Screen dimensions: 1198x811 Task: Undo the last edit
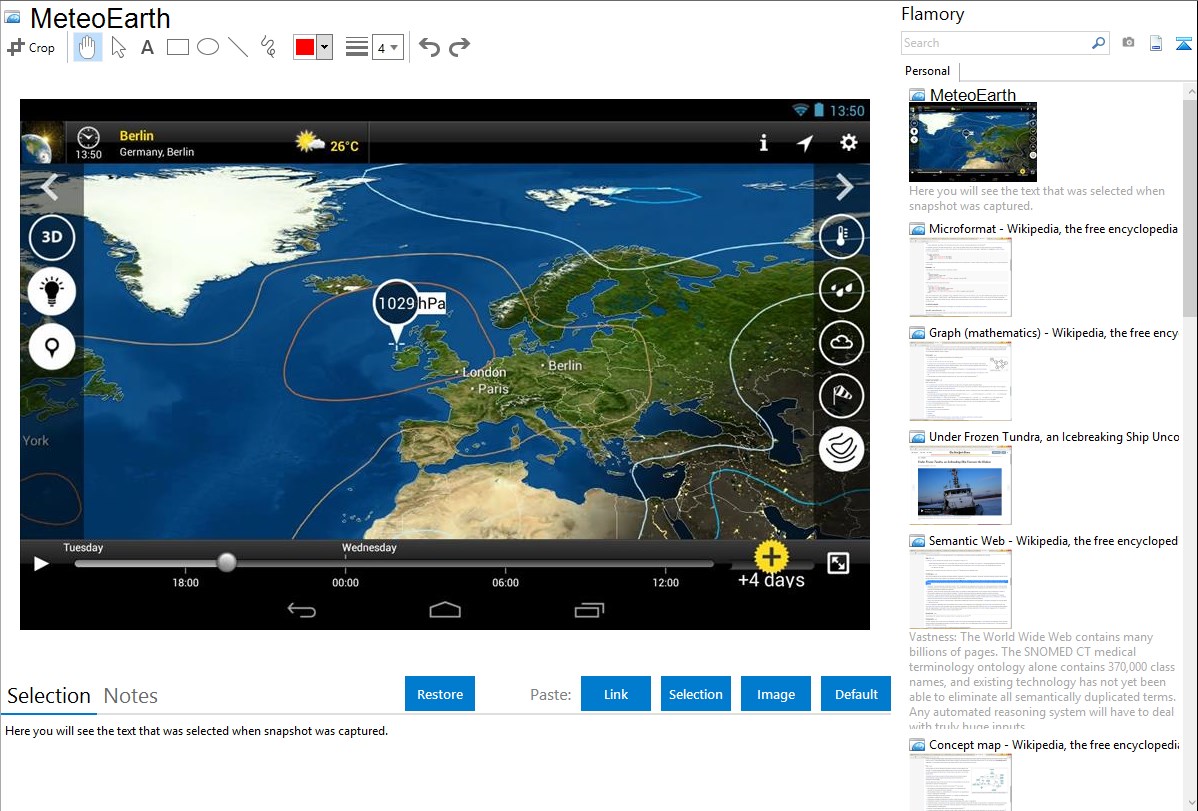[429, 47]
